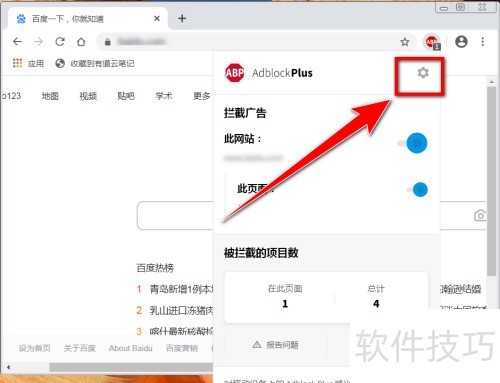Viewport: 500px width, 383px height.
Task: Go to the home page icon
Action: (81, 42)
